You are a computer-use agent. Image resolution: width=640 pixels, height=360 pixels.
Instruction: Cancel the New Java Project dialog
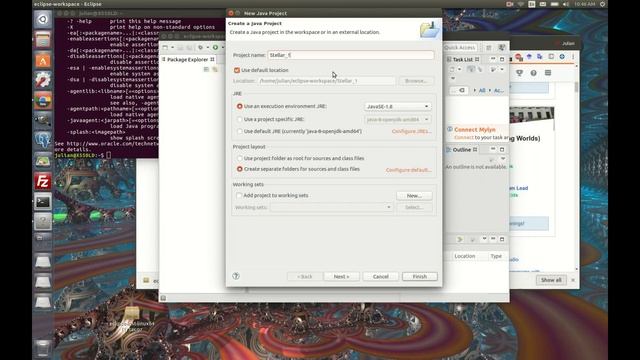click(x=380, y=277)
